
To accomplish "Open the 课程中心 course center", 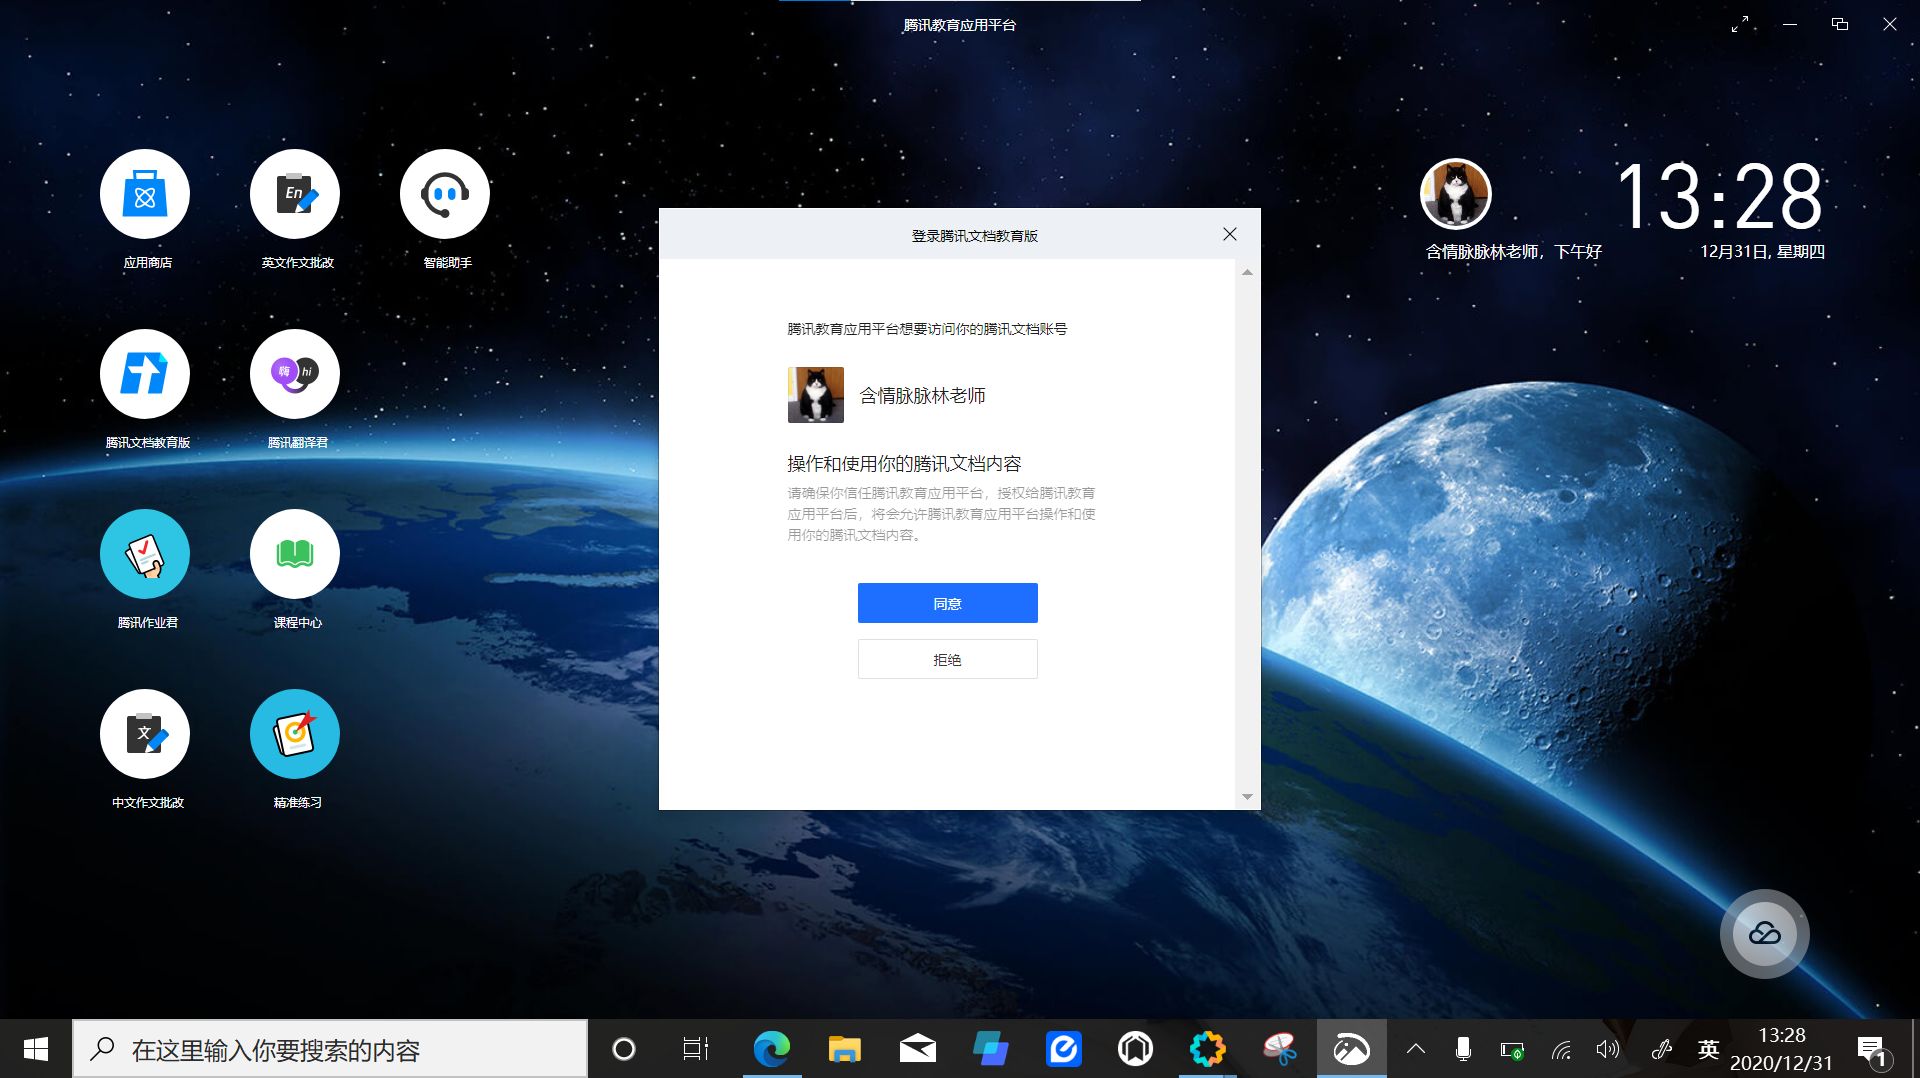I will pyautogui.click(x=295, y=554).
